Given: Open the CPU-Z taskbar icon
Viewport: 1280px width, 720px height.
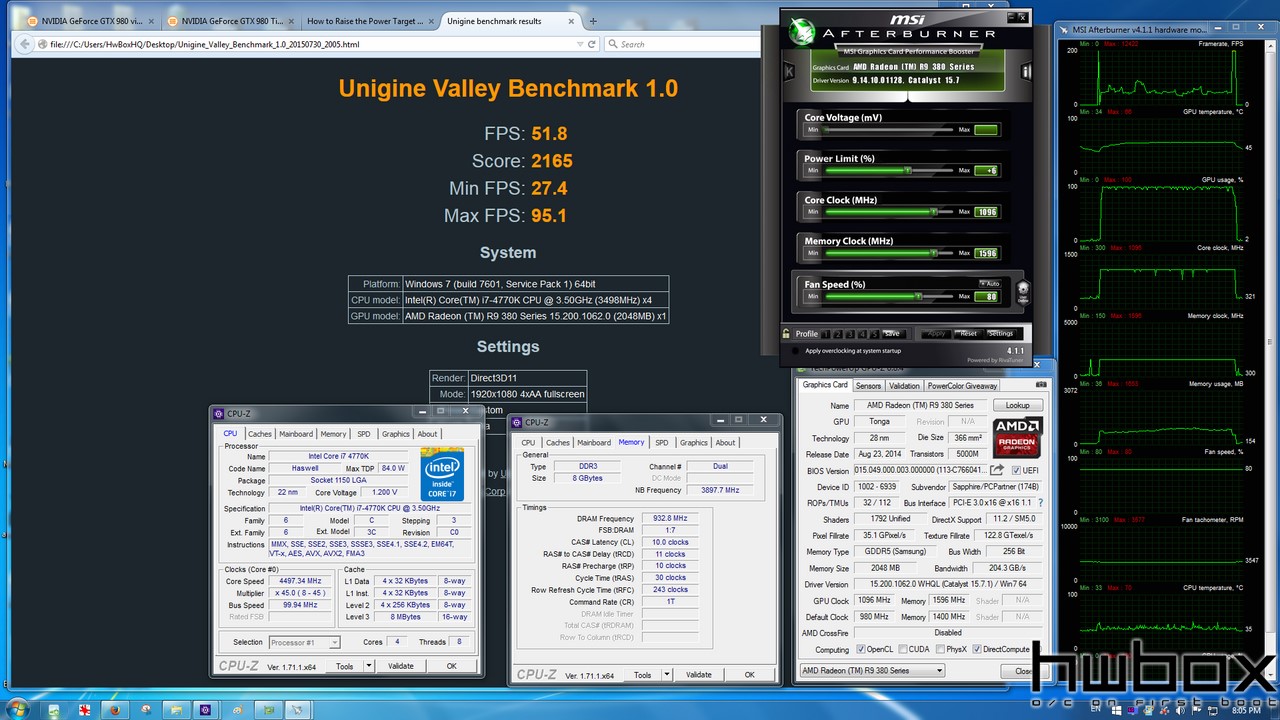Looking at the screenshot, I should (205, 709).
